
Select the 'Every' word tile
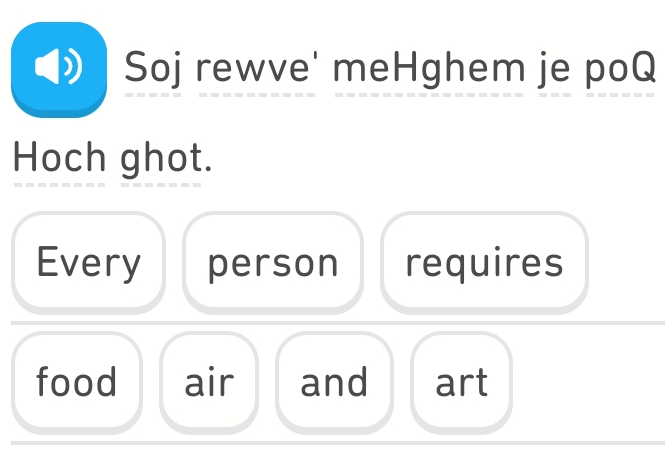(89, 262)
